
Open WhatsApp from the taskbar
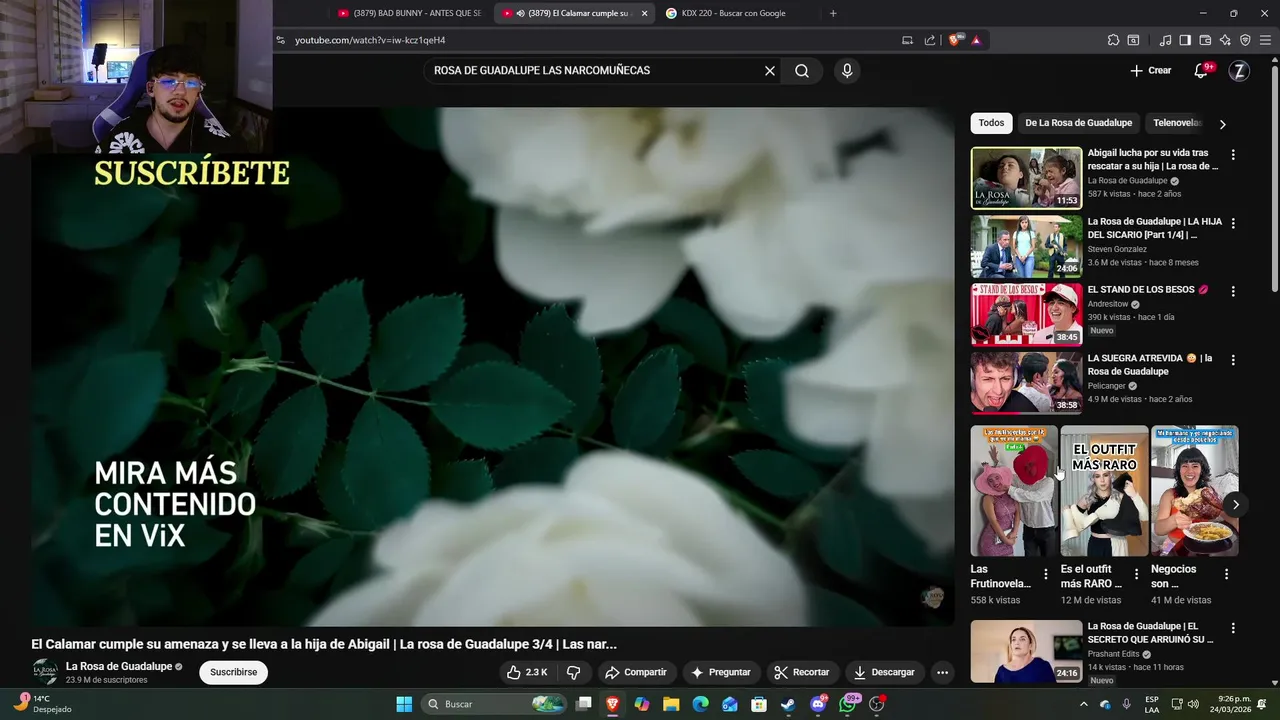click(x=848, y=704)
